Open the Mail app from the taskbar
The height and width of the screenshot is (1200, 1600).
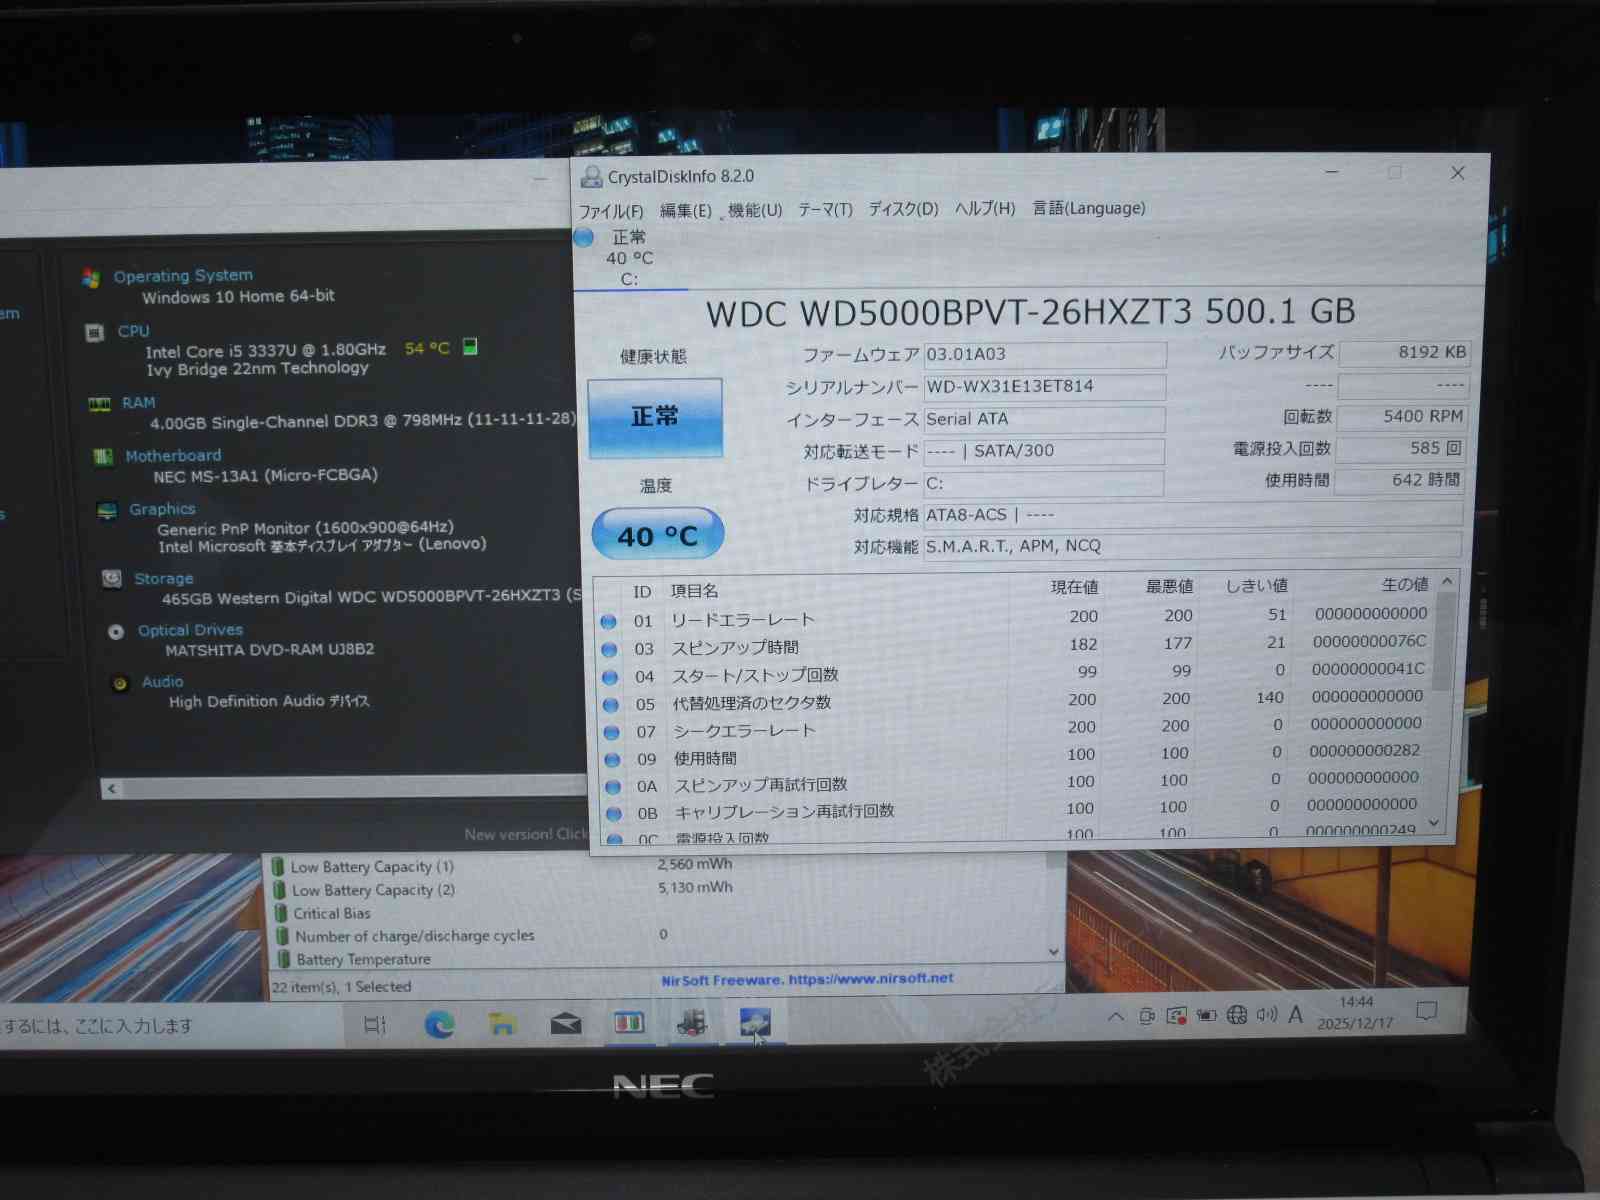pos(566,1023)
